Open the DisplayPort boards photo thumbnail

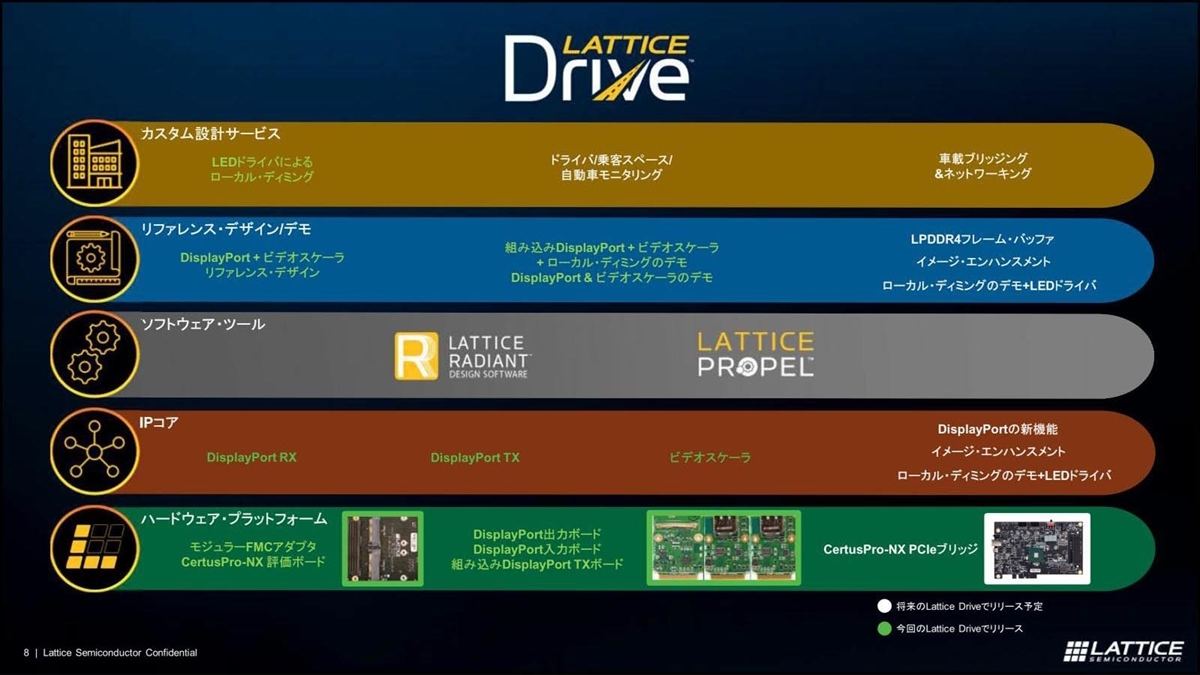723,548
